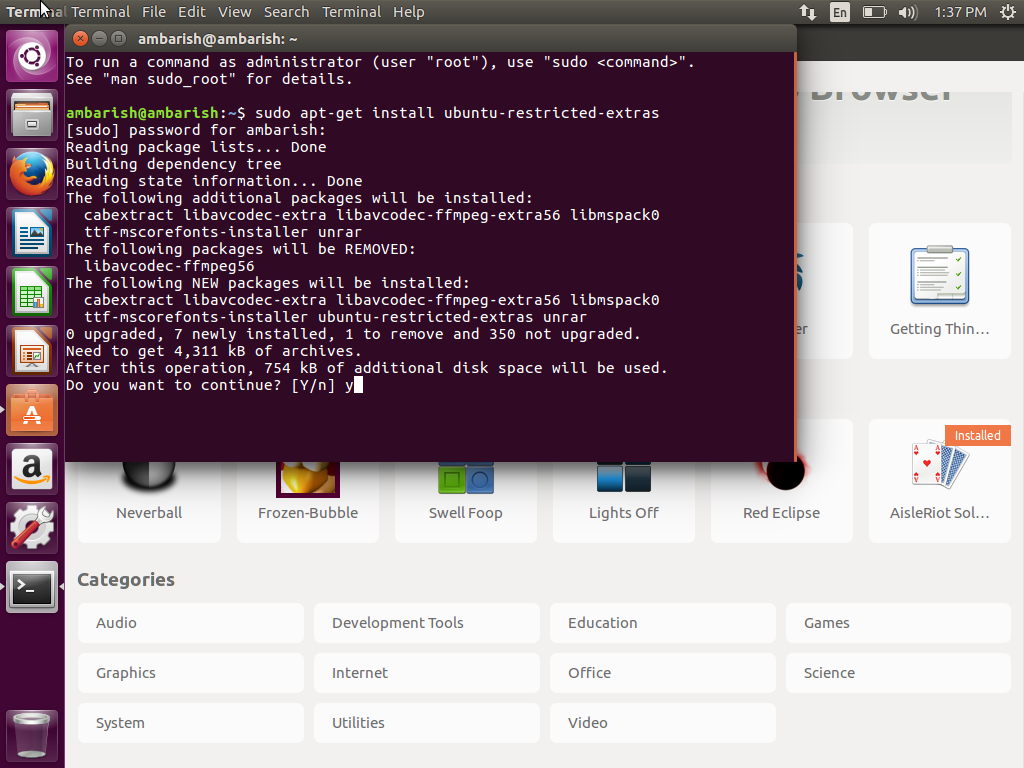1024x768 pixels.
Task: Open the AisleRiot Solitaire card
Action: [940, 481]
